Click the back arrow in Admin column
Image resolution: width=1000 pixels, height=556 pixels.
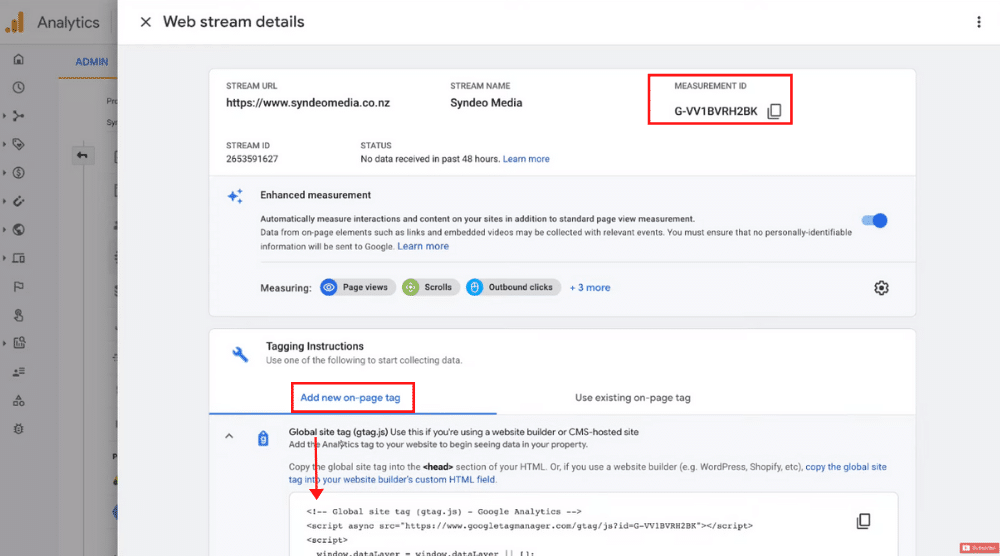pos(82,155)
